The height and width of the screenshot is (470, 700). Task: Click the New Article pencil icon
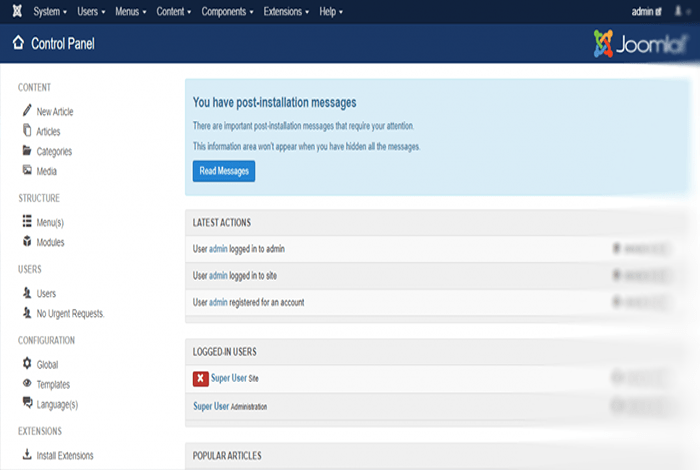[27, 111]
